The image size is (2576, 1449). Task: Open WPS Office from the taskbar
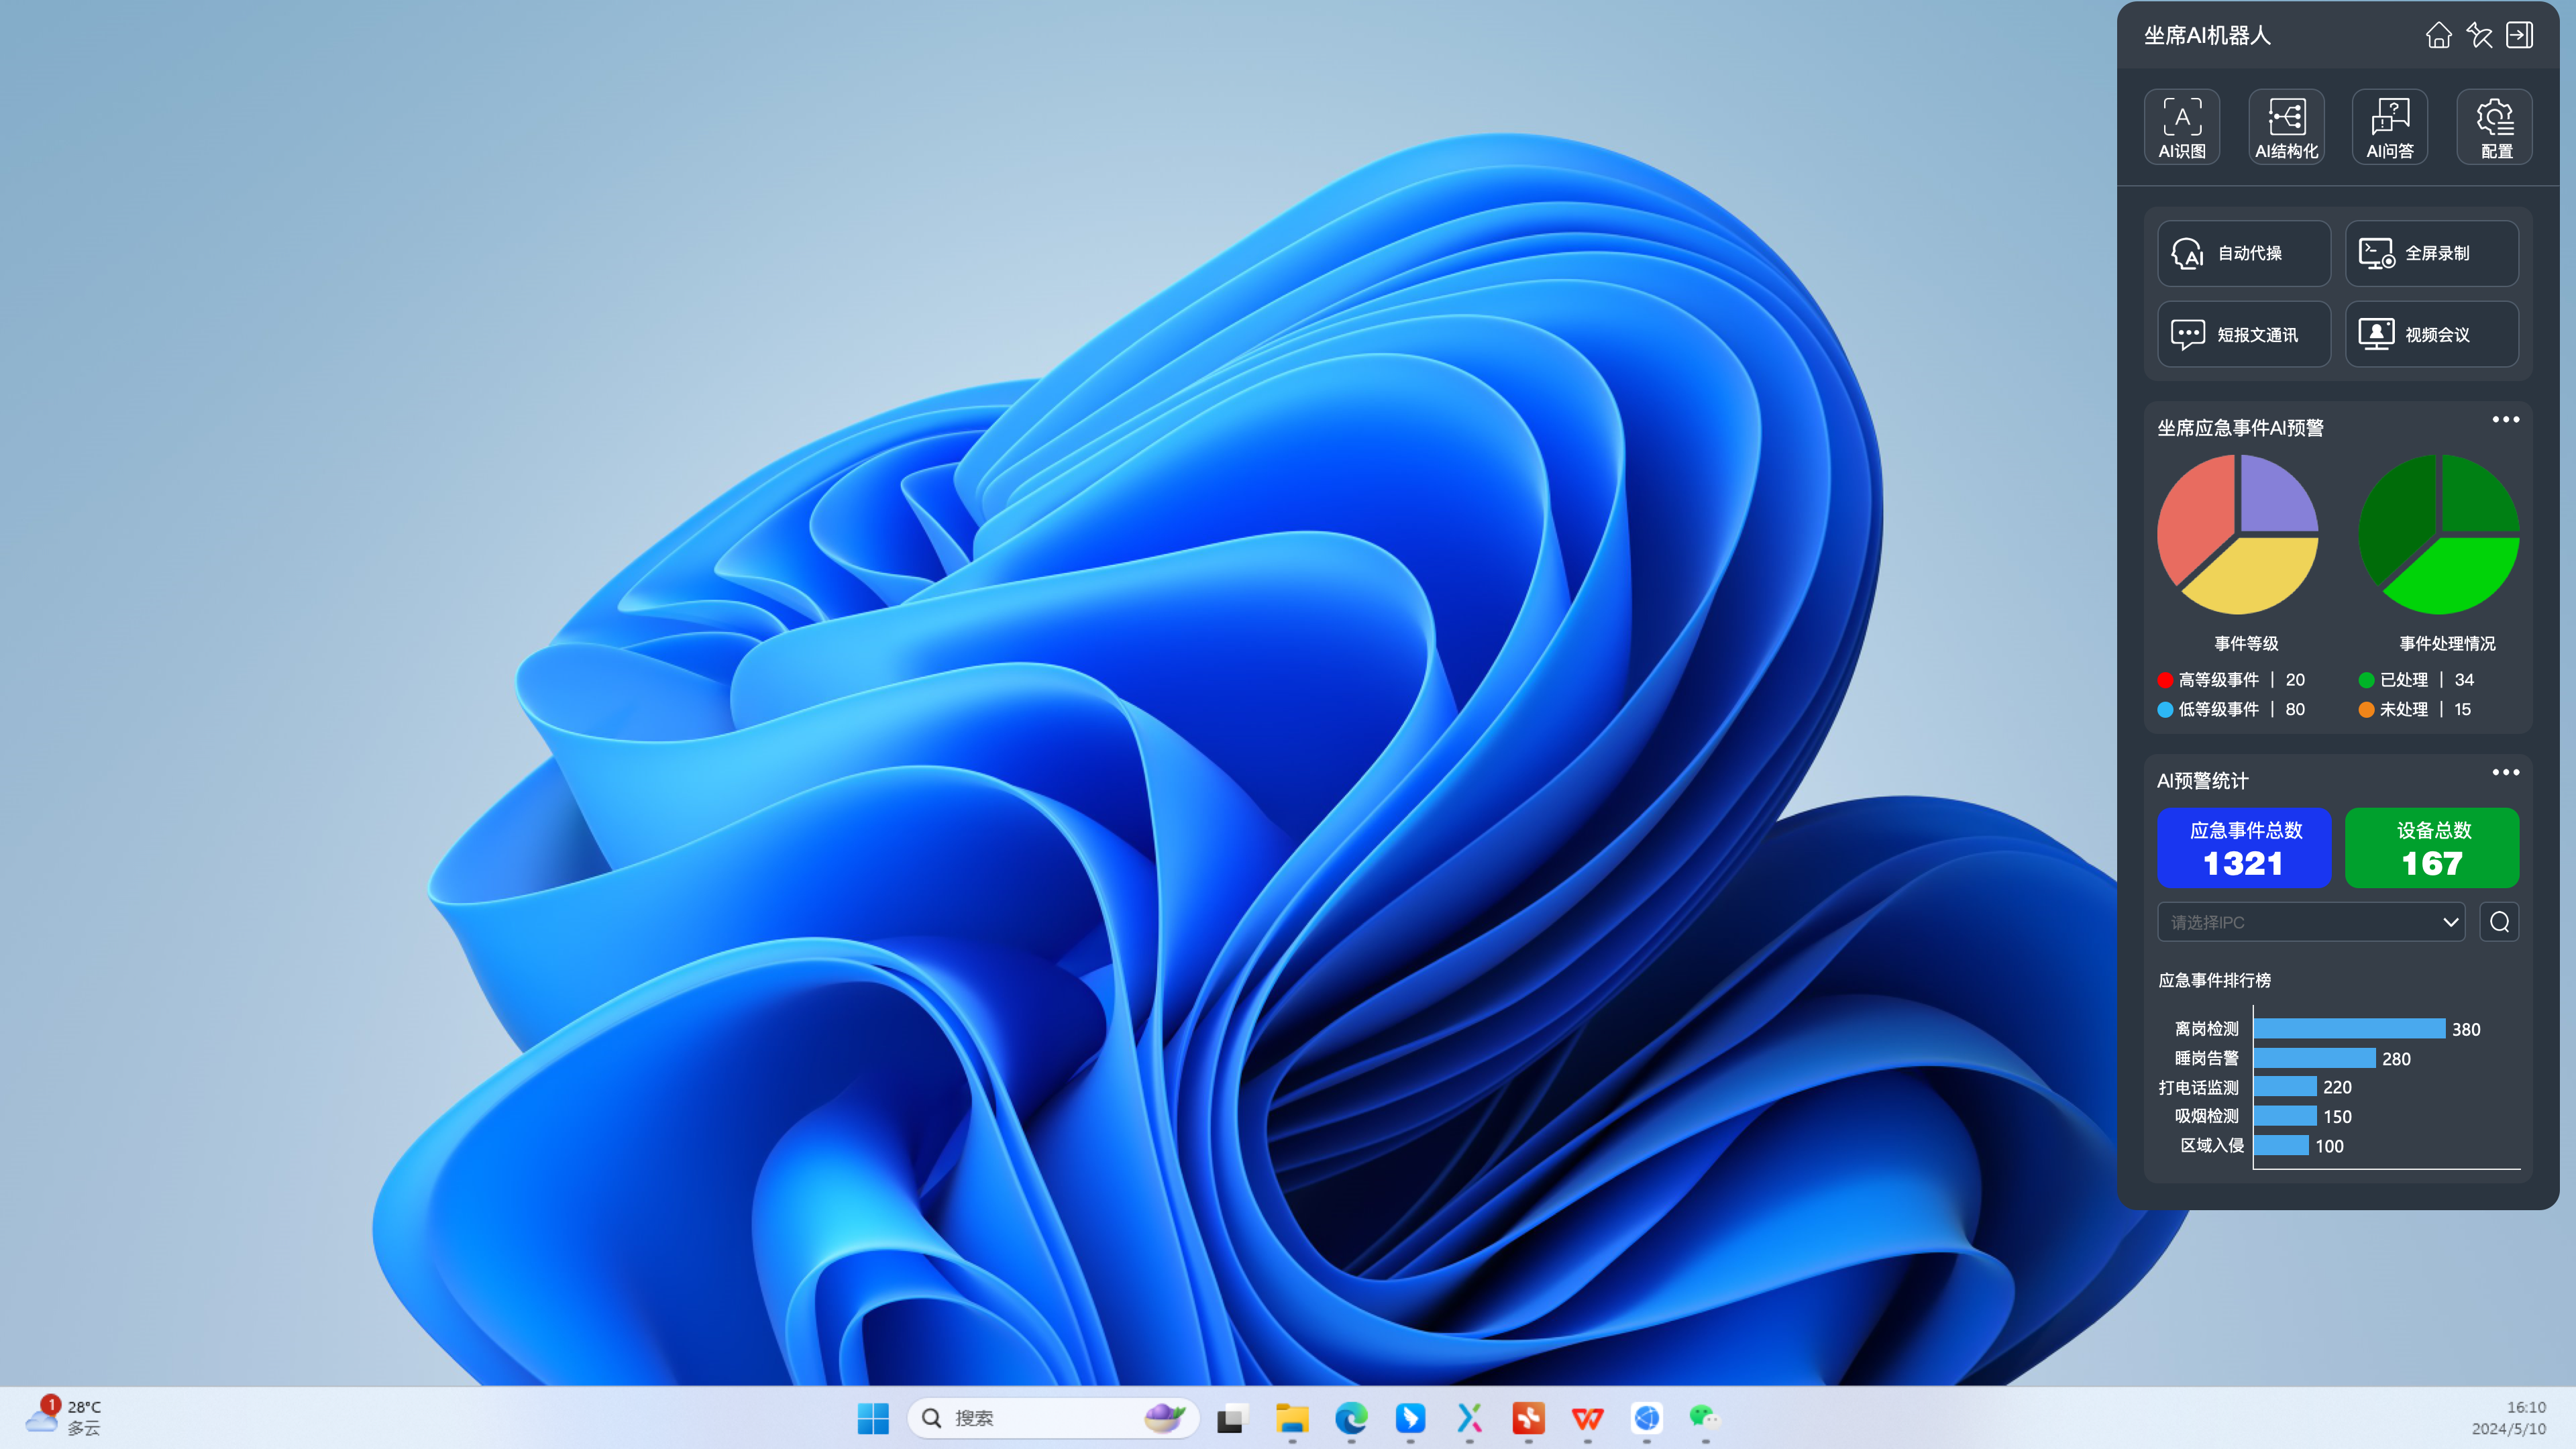[1587, 1418]
